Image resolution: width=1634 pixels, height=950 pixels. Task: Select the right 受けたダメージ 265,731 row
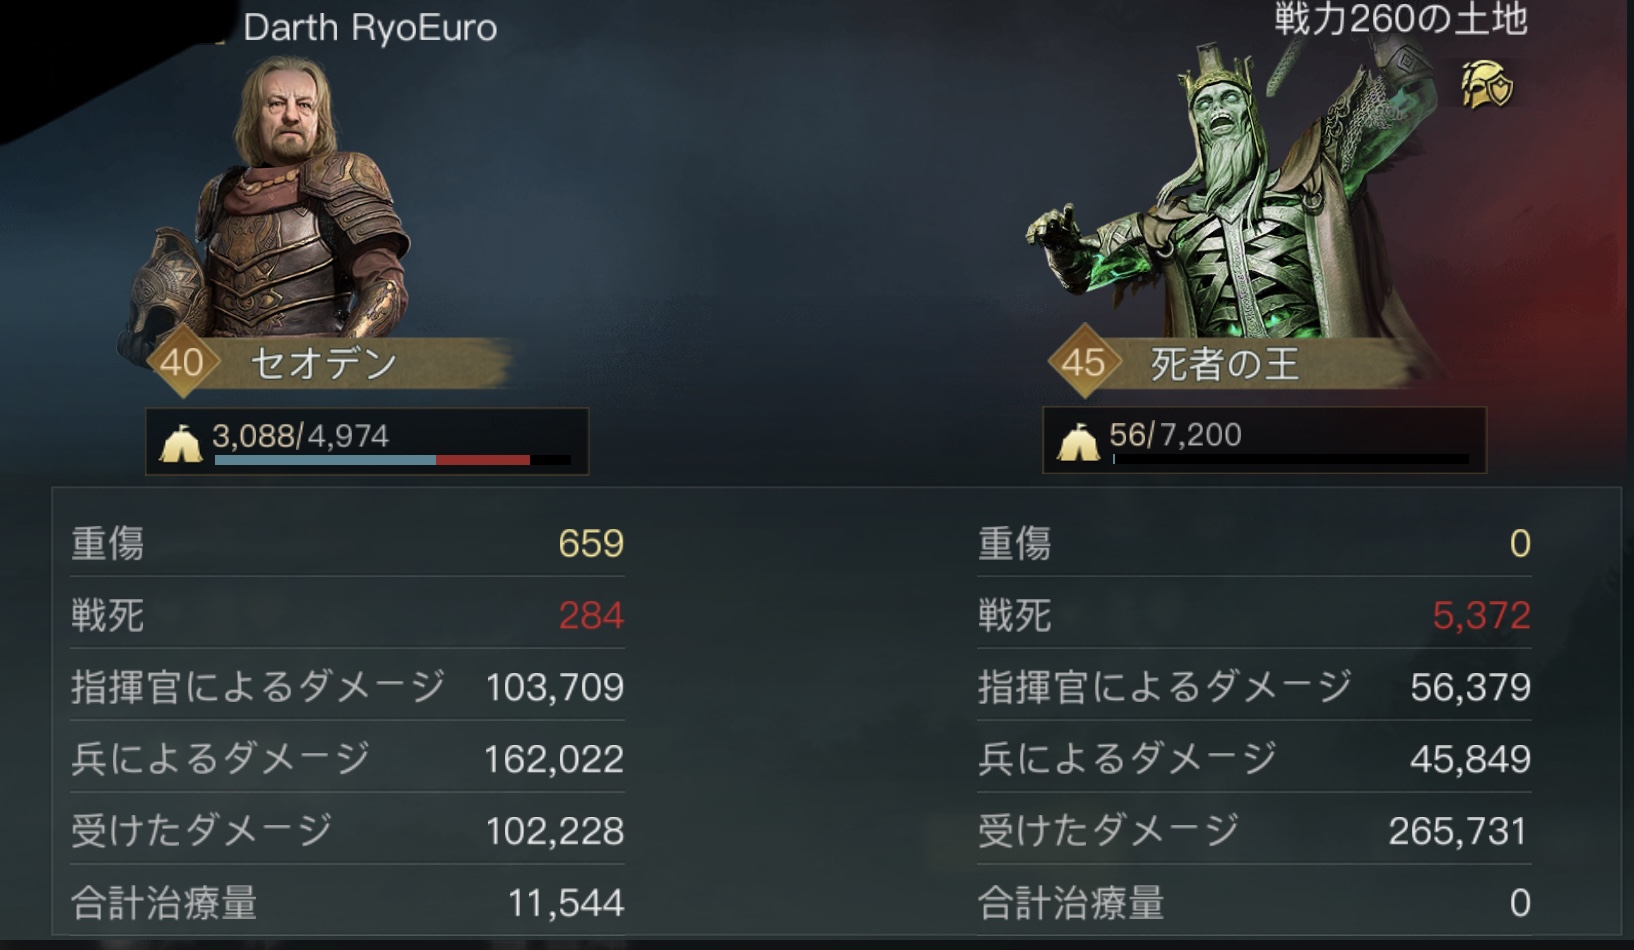click(x=1254, y=831)
